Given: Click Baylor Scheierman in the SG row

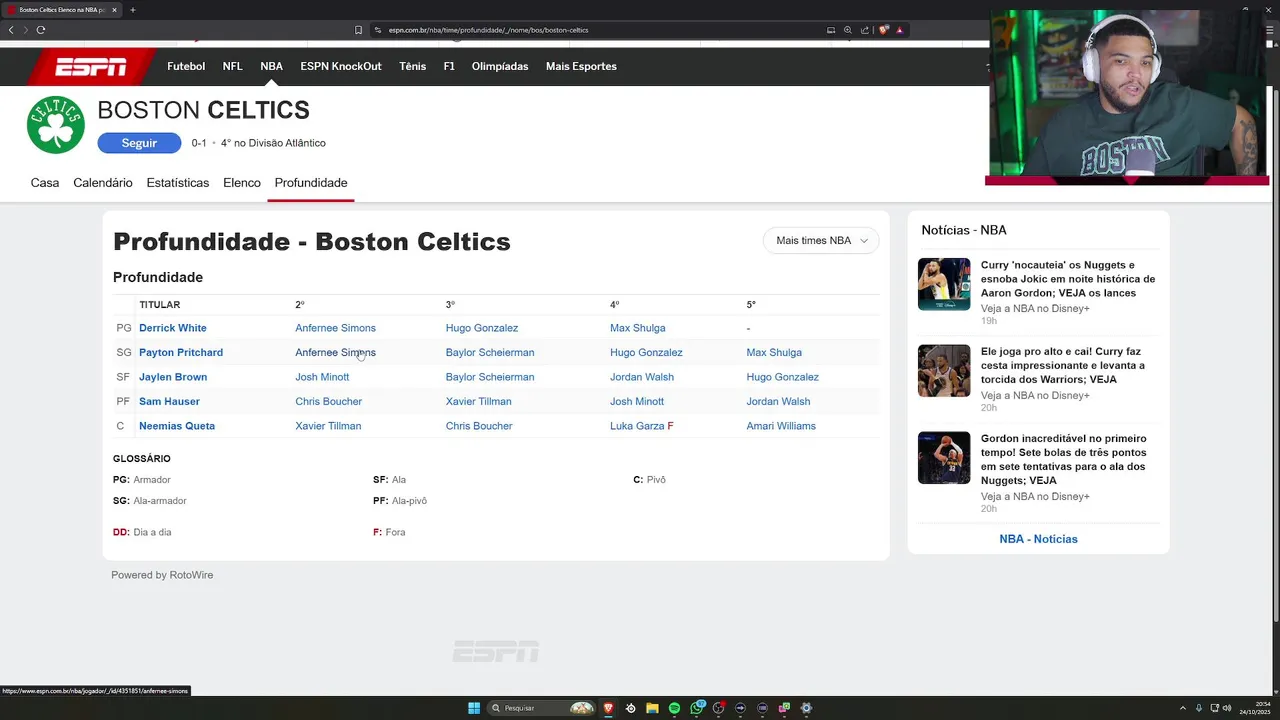Looking at the screenshot, I should click(490, 352).
